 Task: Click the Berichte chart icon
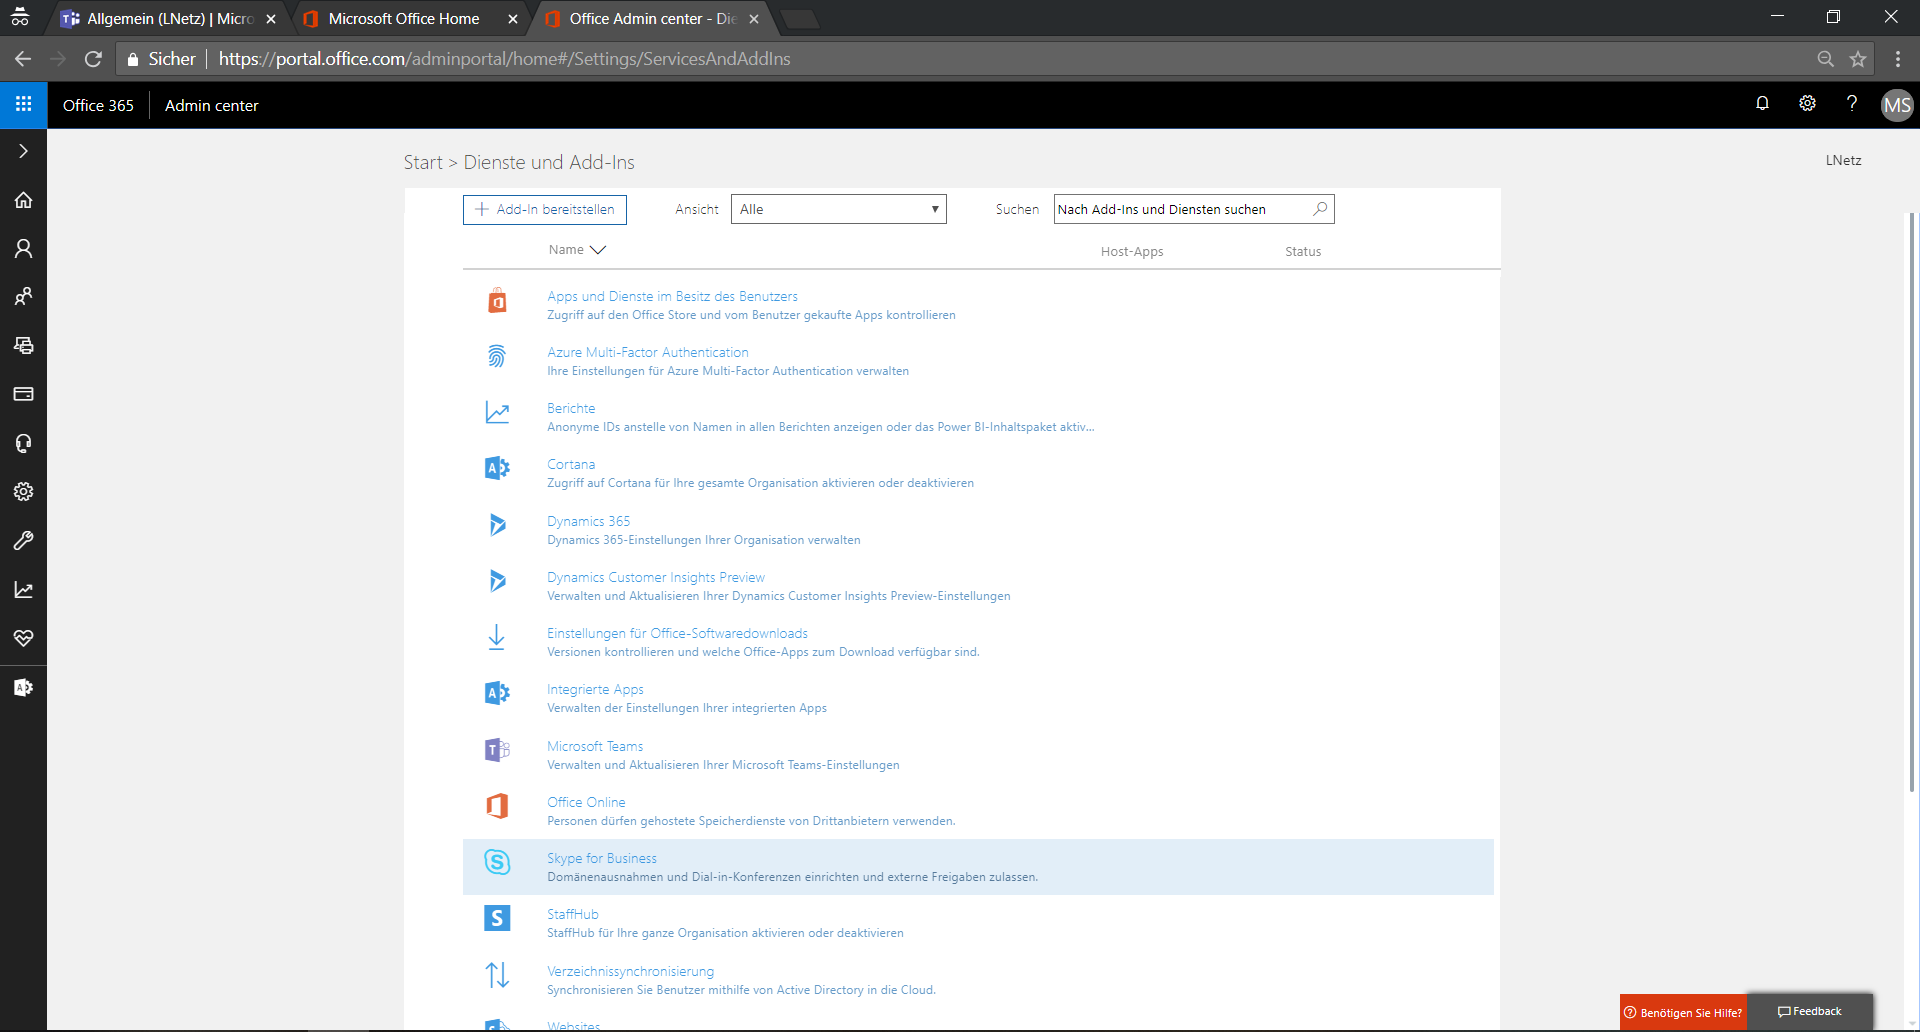pyautogui.click(x=497, y=412)
